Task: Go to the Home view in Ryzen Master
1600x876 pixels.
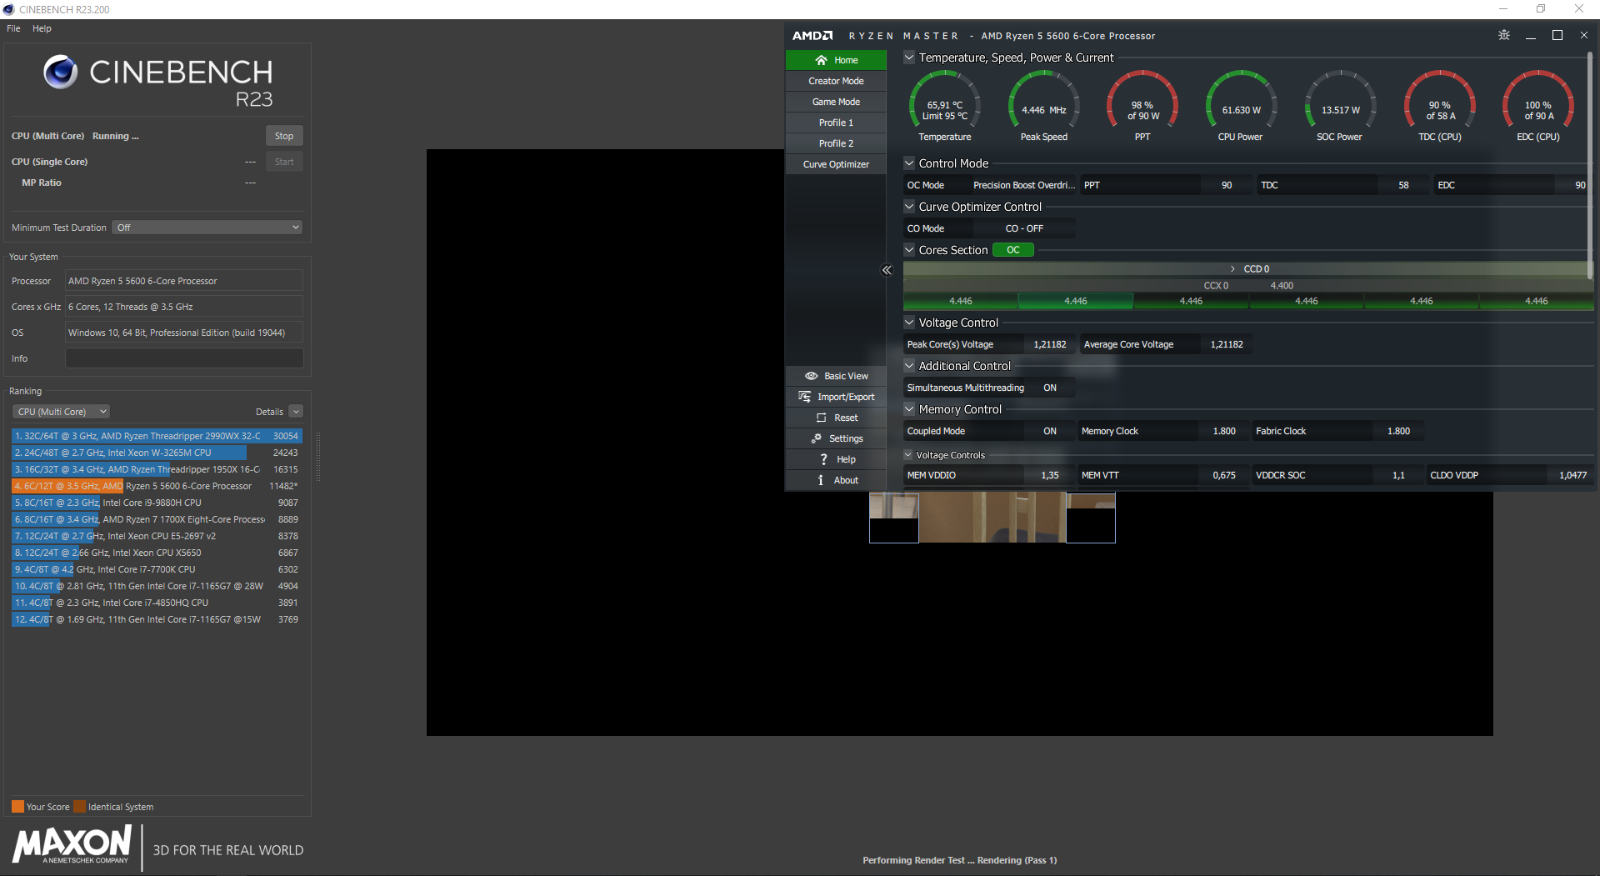Action: coord(836,60)
